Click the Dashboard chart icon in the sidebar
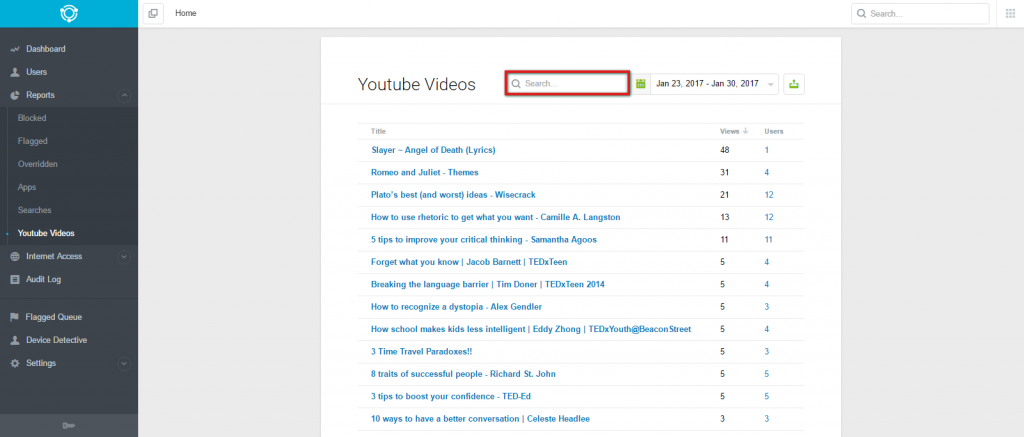1024x437 pixels. tap(14, 49)
